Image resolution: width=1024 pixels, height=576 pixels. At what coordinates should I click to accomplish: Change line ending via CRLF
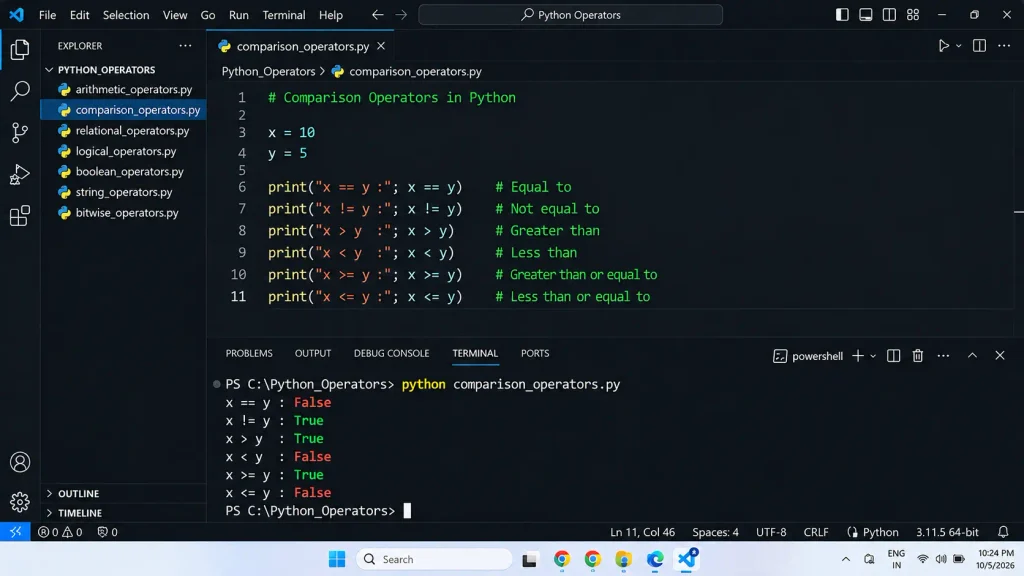[816, 532]
